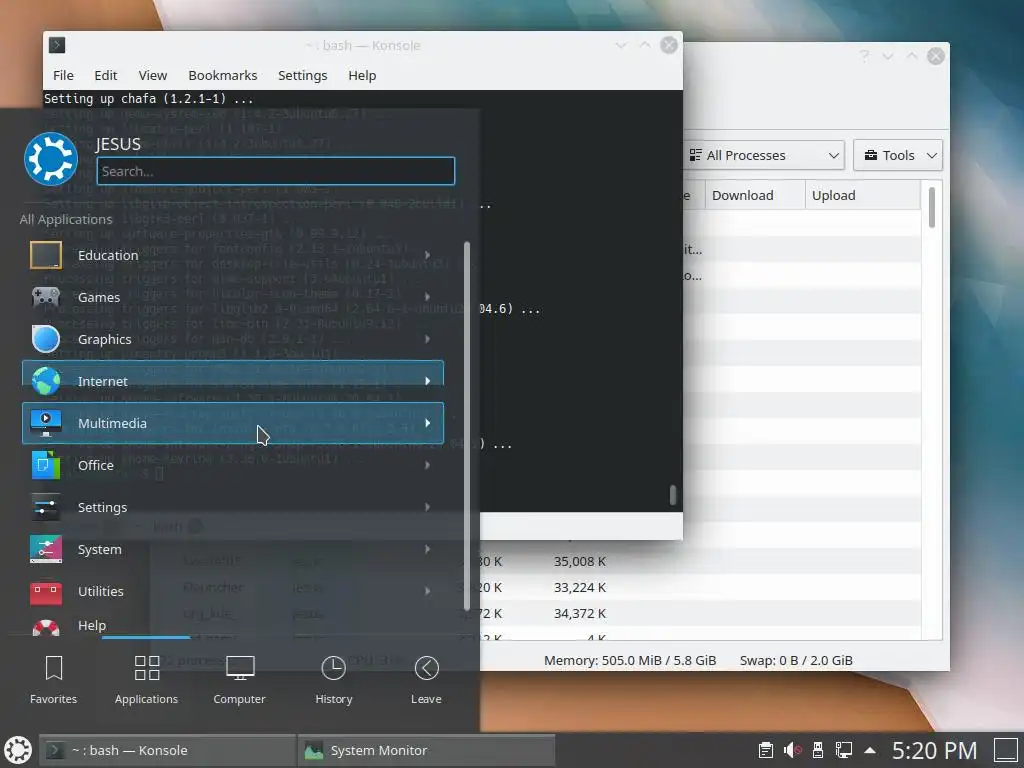Viewport: 1024px width, 768px height.
Task: Expand the Education submenu arrow
Action: click(428, 255)
